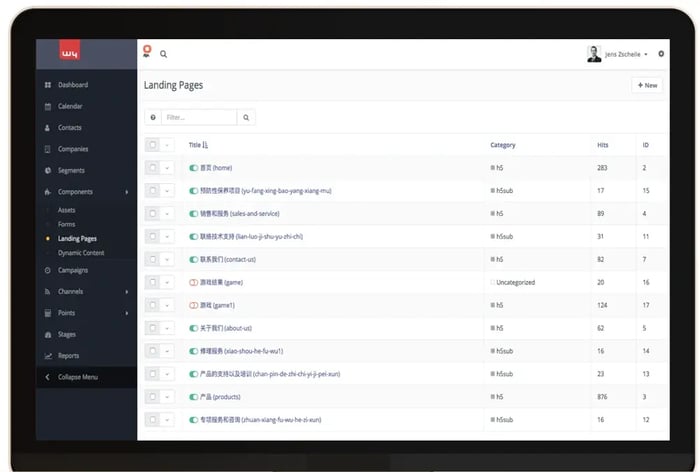Check the checkbox for sales-and-service row

pos(152,213)
